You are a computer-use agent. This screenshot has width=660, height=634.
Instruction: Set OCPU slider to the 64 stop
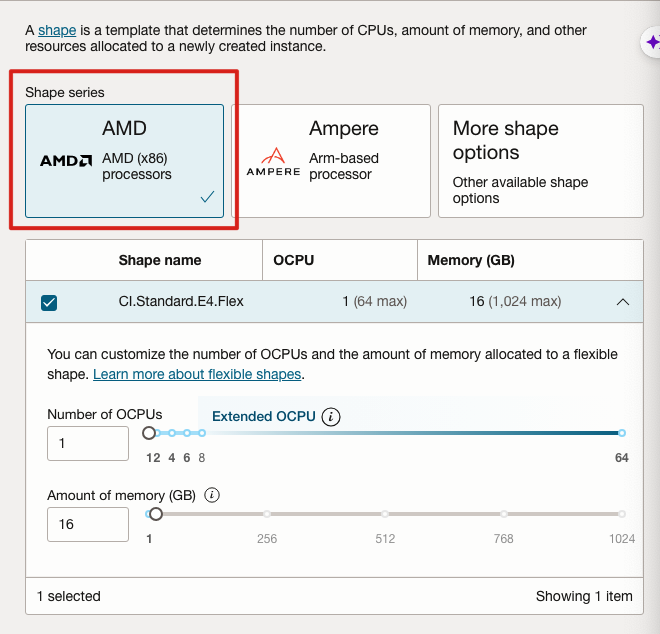tap(621, 433)
